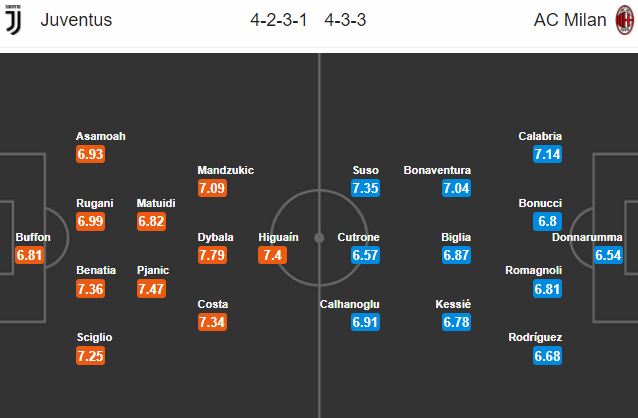Viewport: 638px width, 418px height.
Task: Click Bonucci's 6.8 rating badge
Action: click(548, 222)
